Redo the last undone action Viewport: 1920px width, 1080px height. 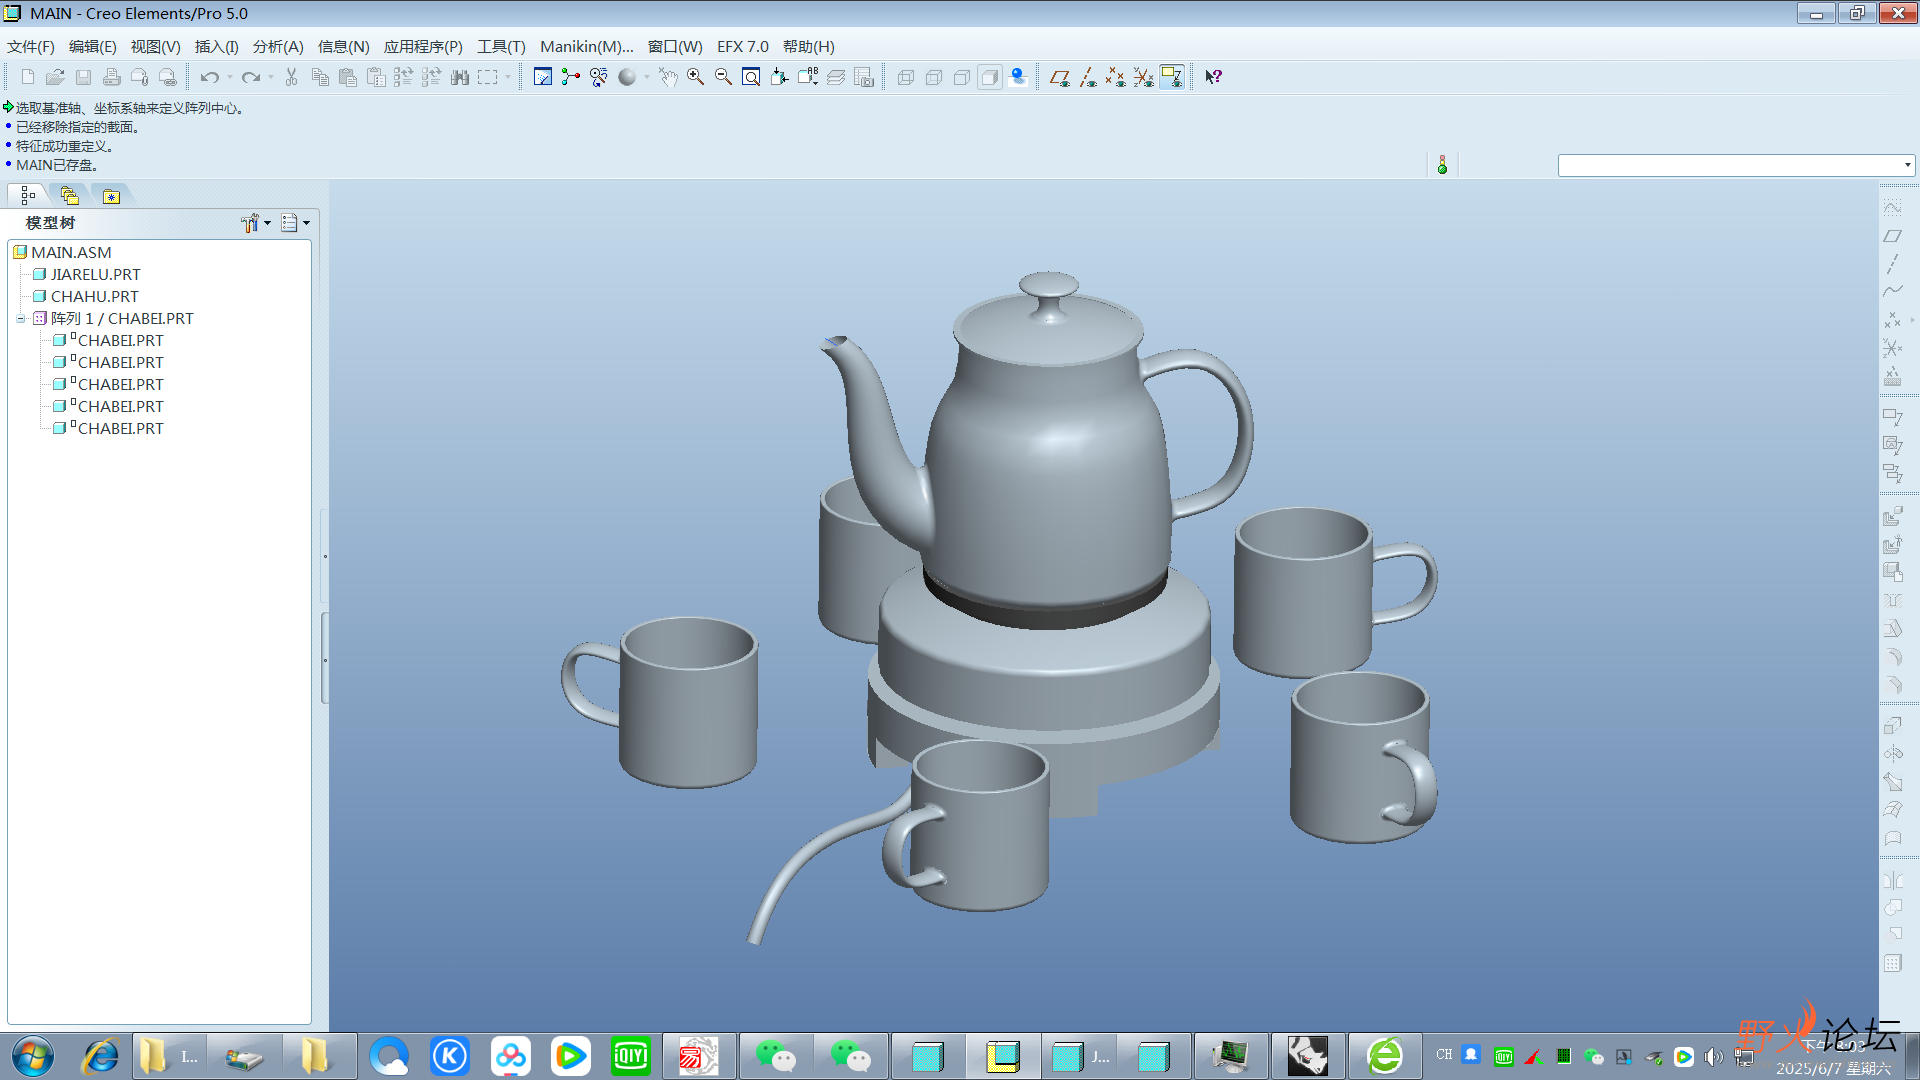click(250, 77)
